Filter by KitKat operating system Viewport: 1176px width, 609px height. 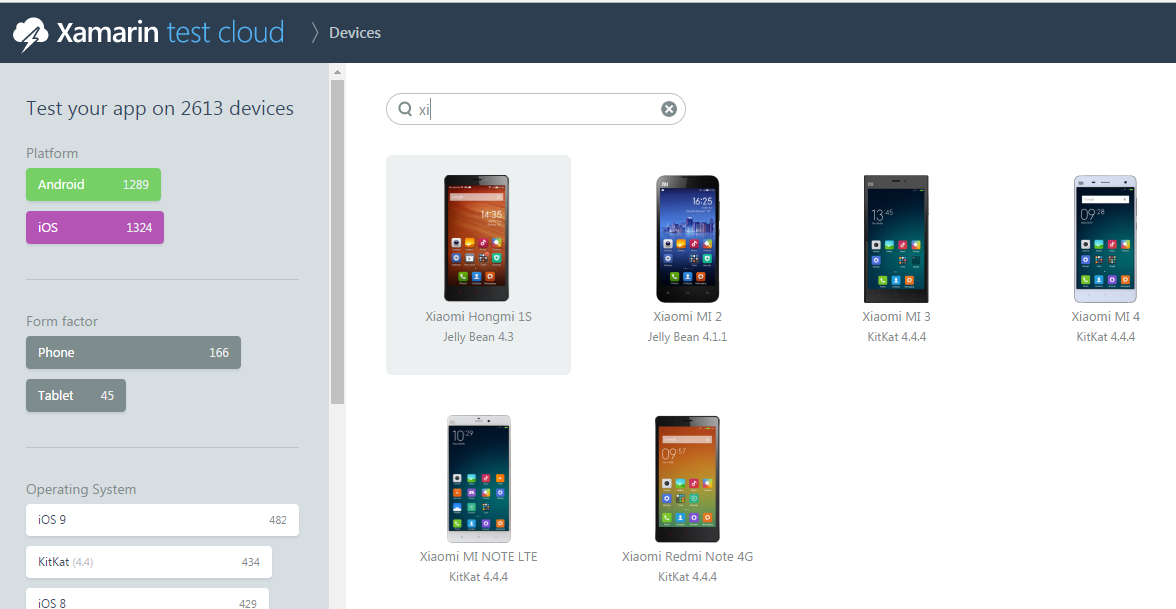click(148, 562)
